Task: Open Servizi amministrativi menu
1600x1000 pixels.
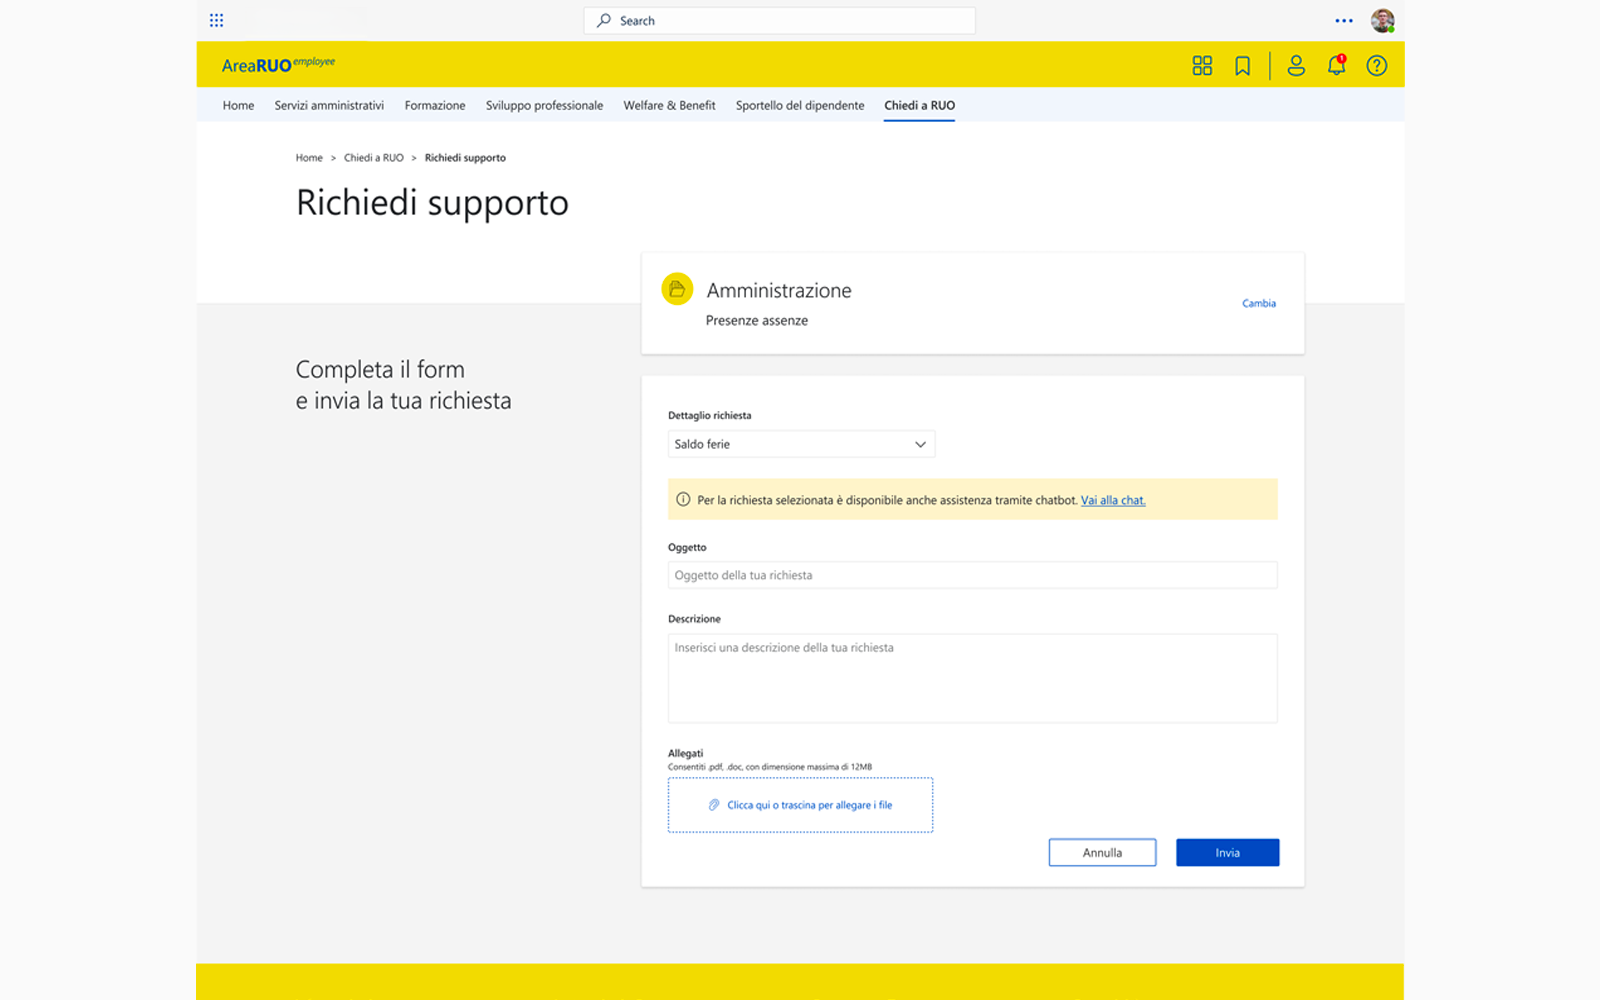Action: pos(329,105)
